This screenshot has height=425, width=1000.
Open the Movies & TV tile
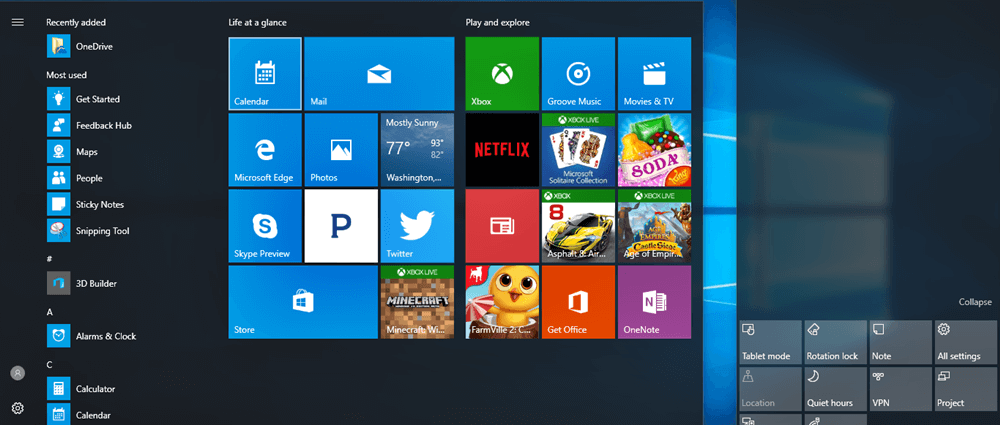point(654,73)
